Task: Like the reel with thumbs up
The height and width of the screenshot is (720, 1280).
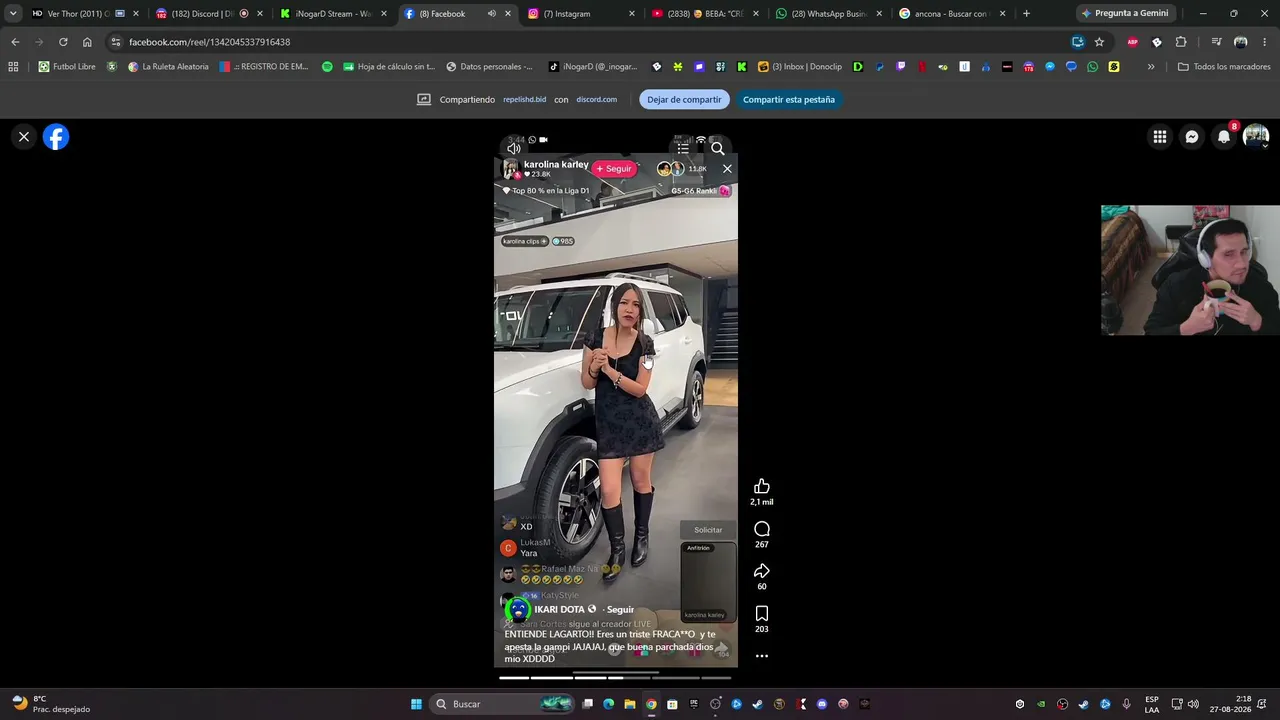Action: coord(762,487)
